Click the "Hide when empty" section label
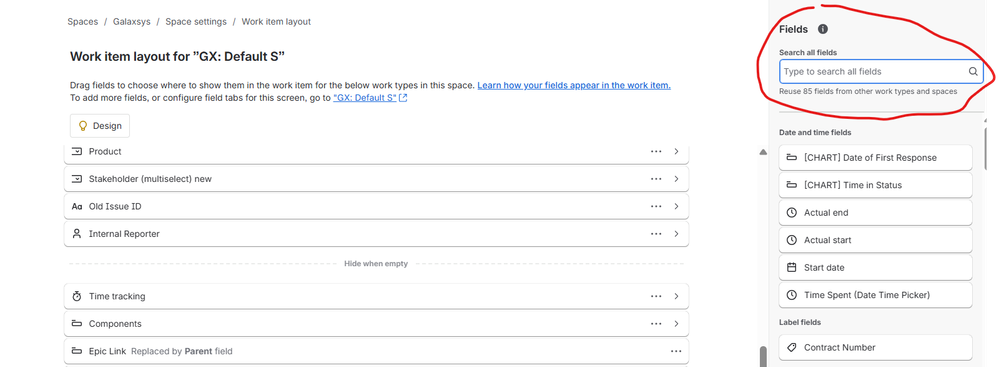 [x=376, y=264]
